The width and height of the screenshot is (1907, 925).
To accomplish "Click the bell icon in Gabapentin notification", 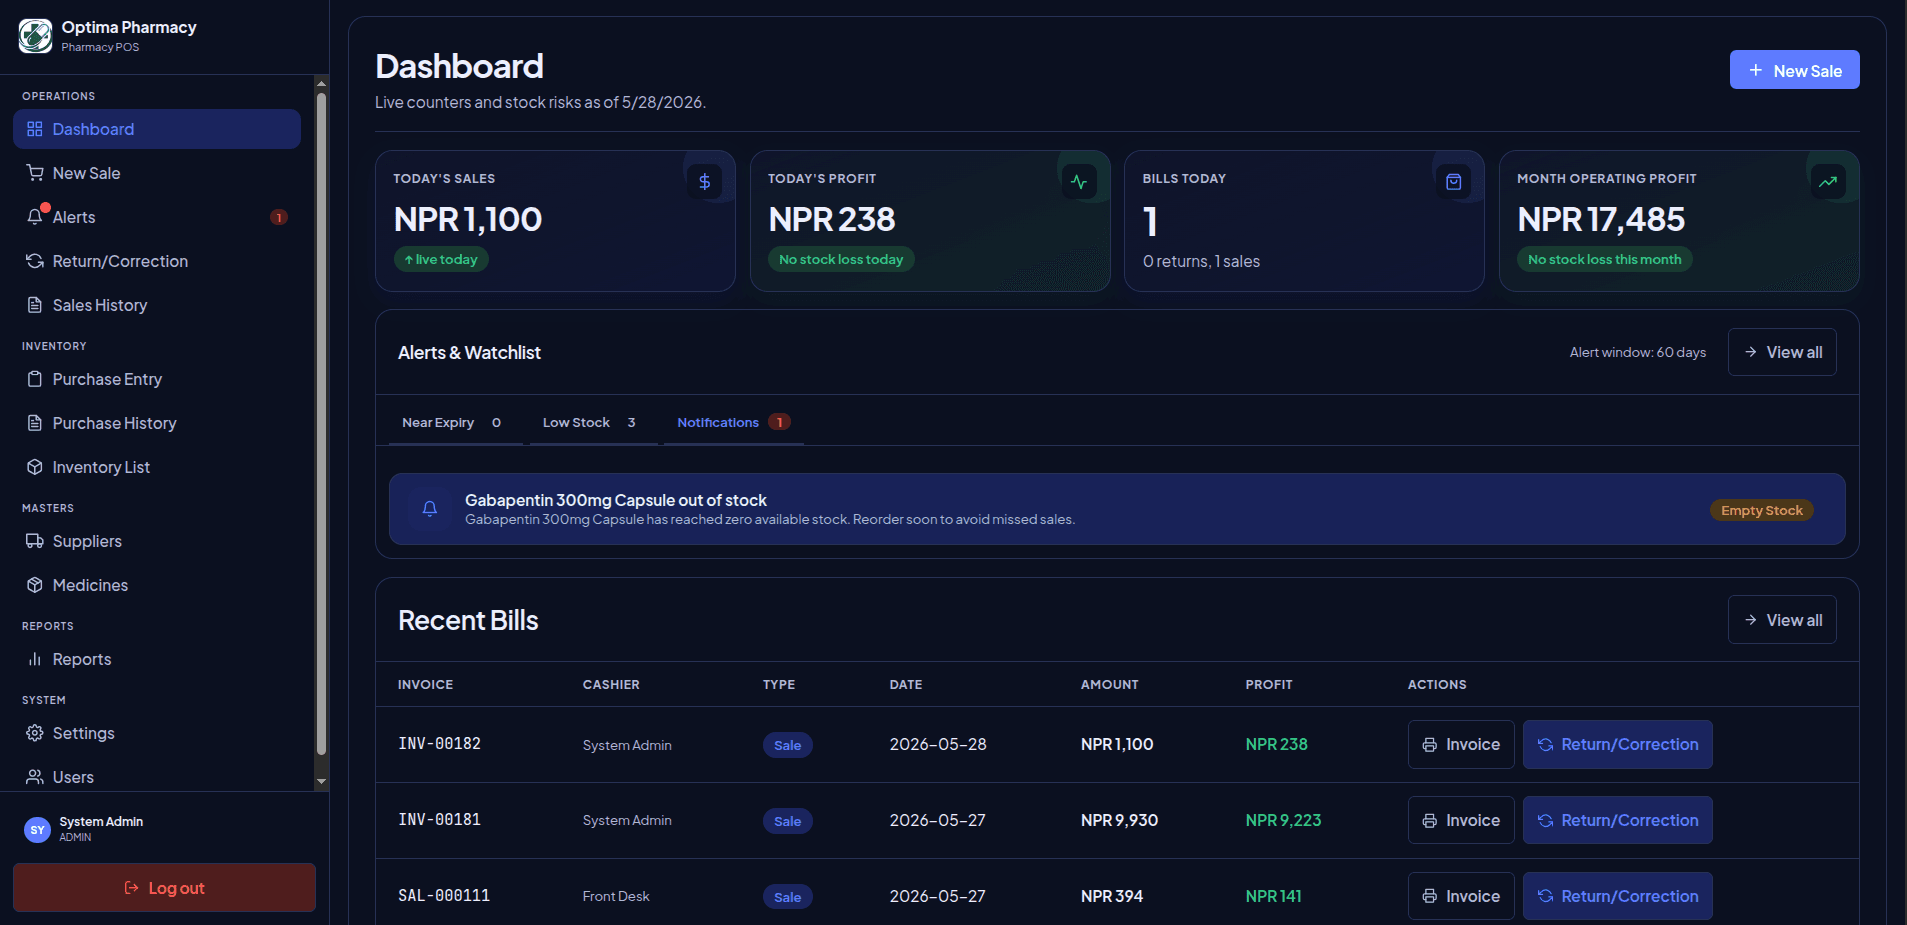I will click(x=430, y=509).
